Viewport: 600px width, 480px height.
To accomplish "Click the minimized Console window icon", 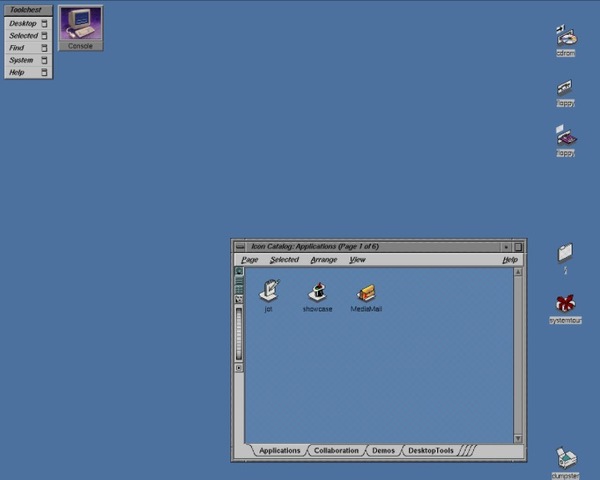I will click(80, 28).
